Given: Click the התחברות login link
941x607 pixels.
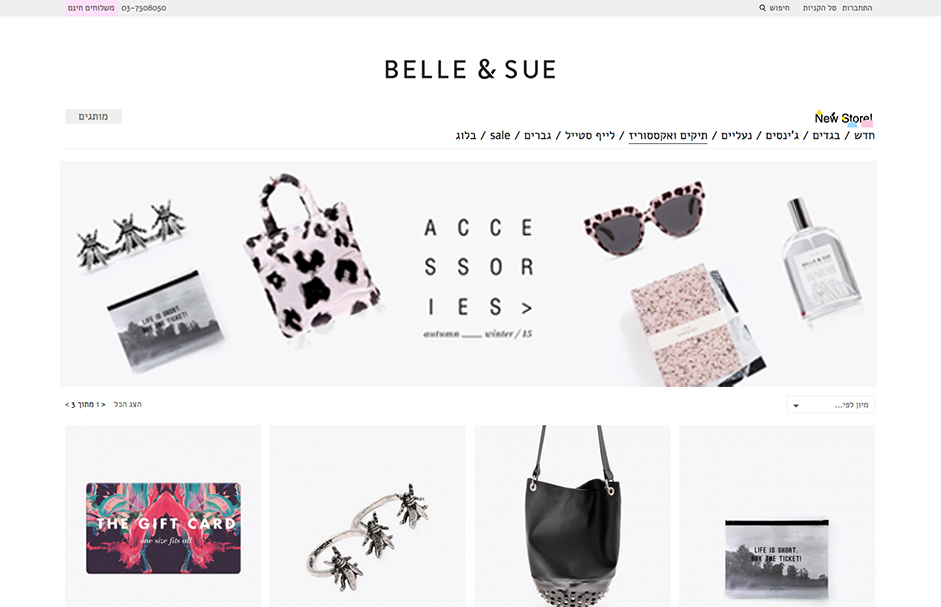Looking at the screenshot, I should 857,8.
